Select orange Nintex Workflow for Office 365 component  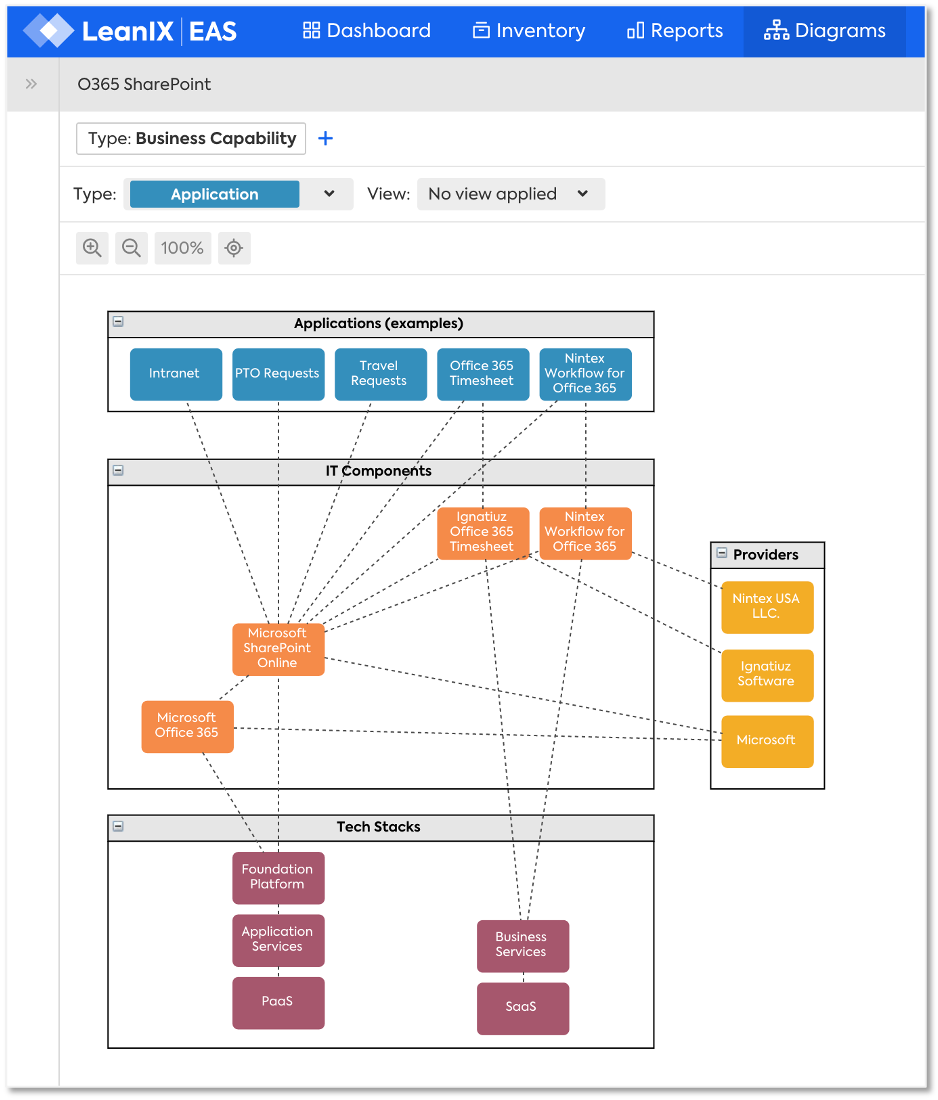pyautogui.click(x=586, y=533)
